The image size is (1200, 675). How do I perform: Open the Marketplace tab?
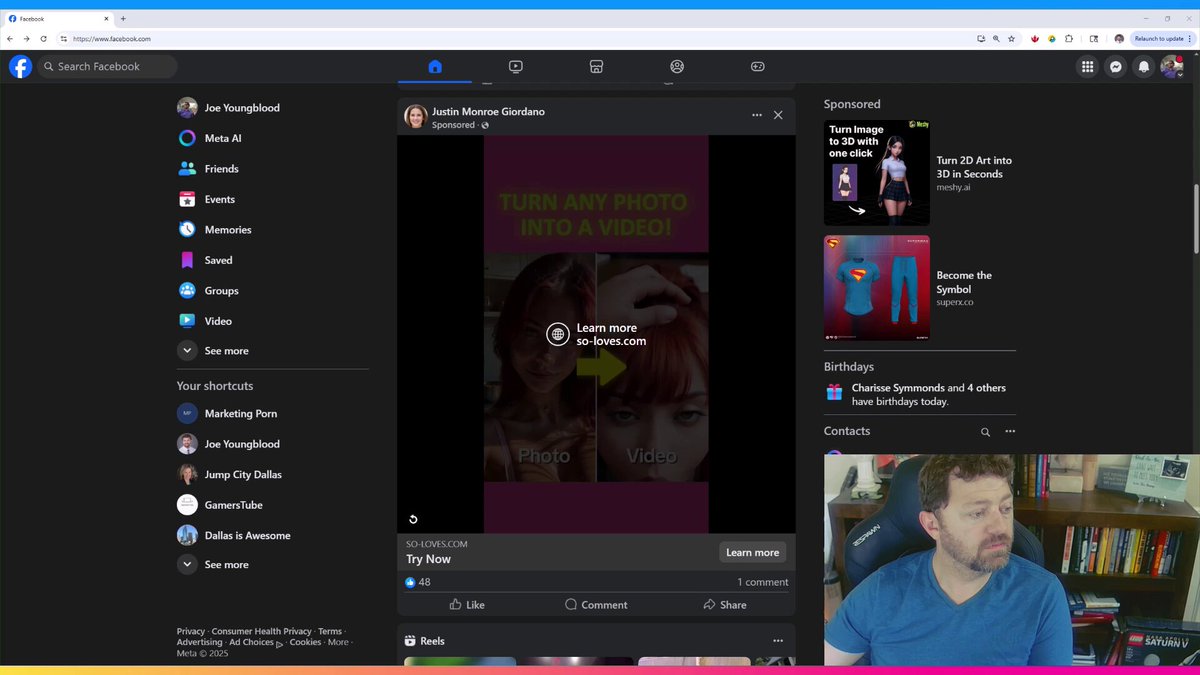tap(596, 66)
